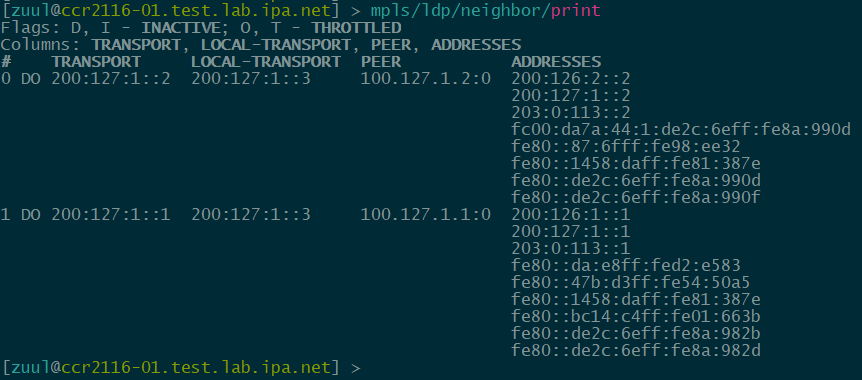Click address 200:126:2::2
This screenshot has width=862, height=380.
point(571,79)
